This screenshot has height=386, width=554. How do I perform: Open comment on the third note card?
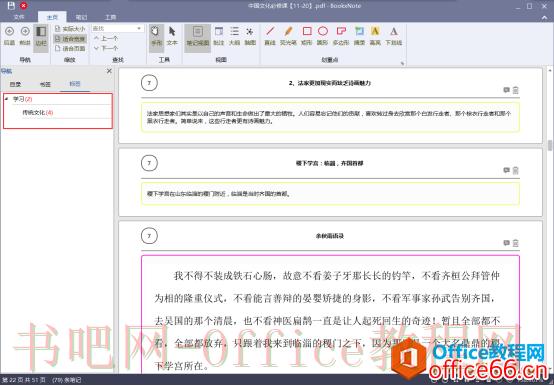pyautogui.click(x=506, y=243)
